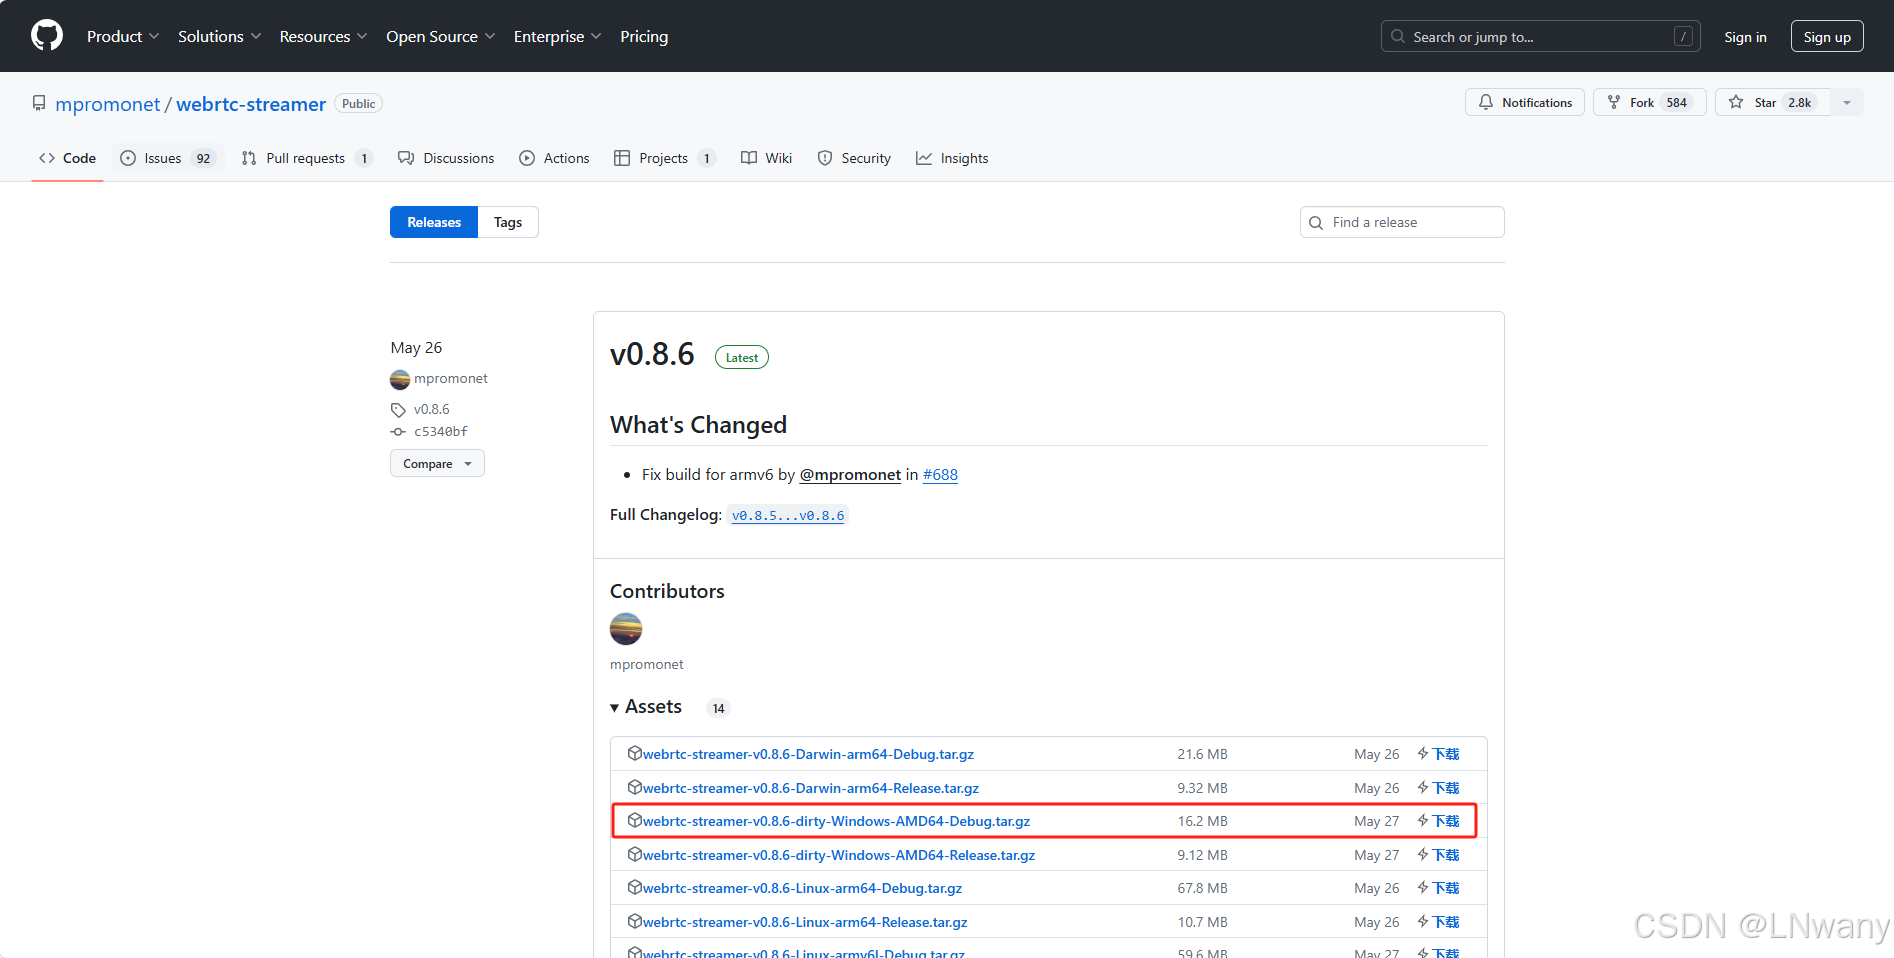The height and width of the screenshot is (958, 1894).
Task: Click the Issues count badge 92
Action: coord(203,158)
